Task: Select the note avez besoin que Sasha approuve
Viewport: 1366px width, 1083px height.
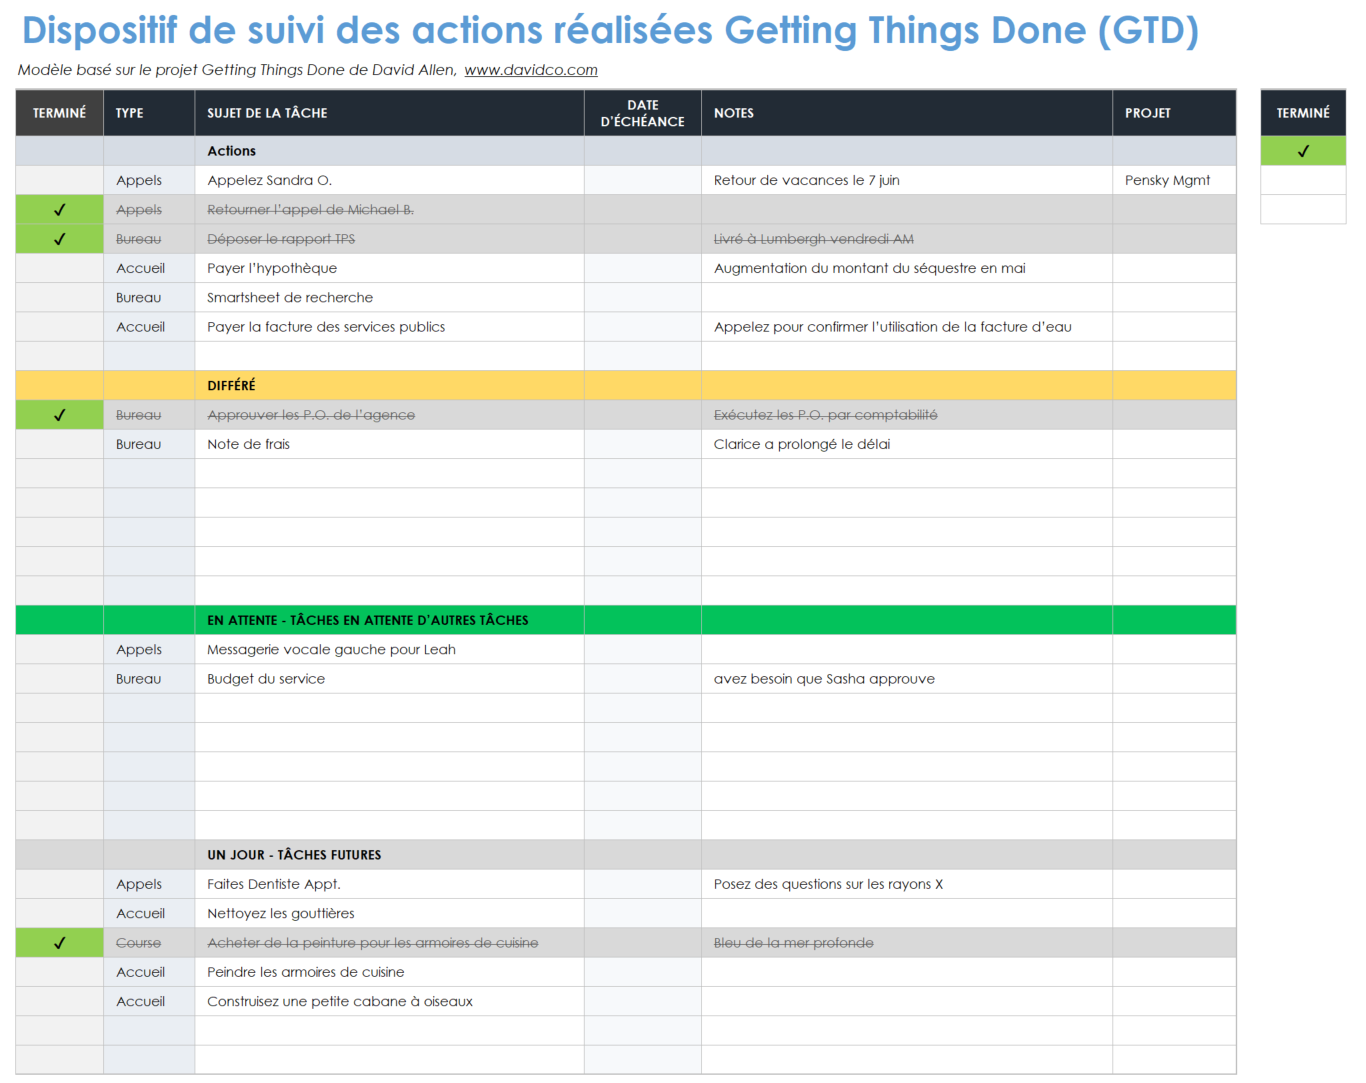Action: point(907,679)
